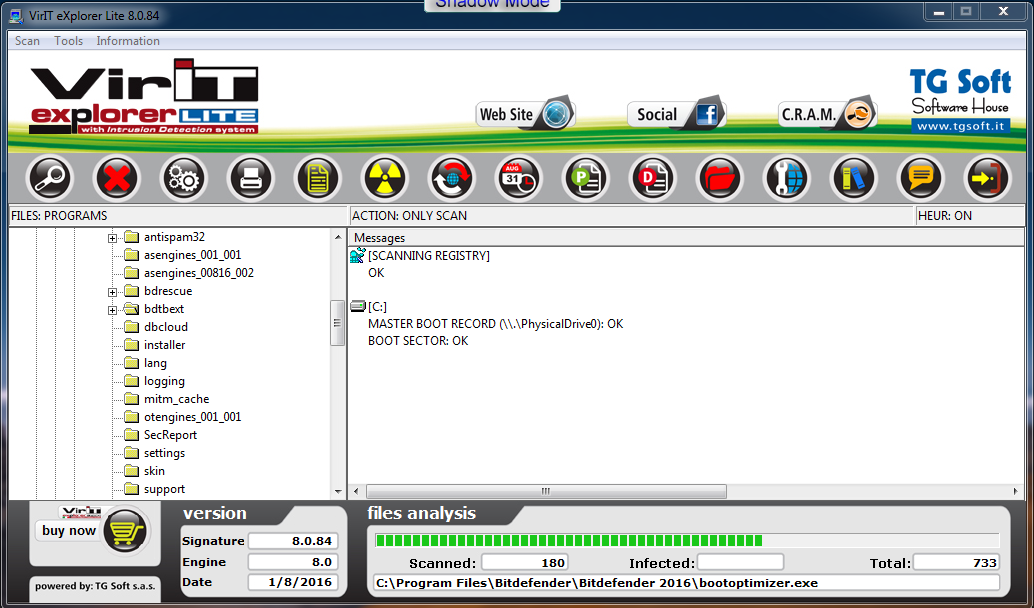
Task: Click the Engine version field 8.0
Action: click(293, 562)
